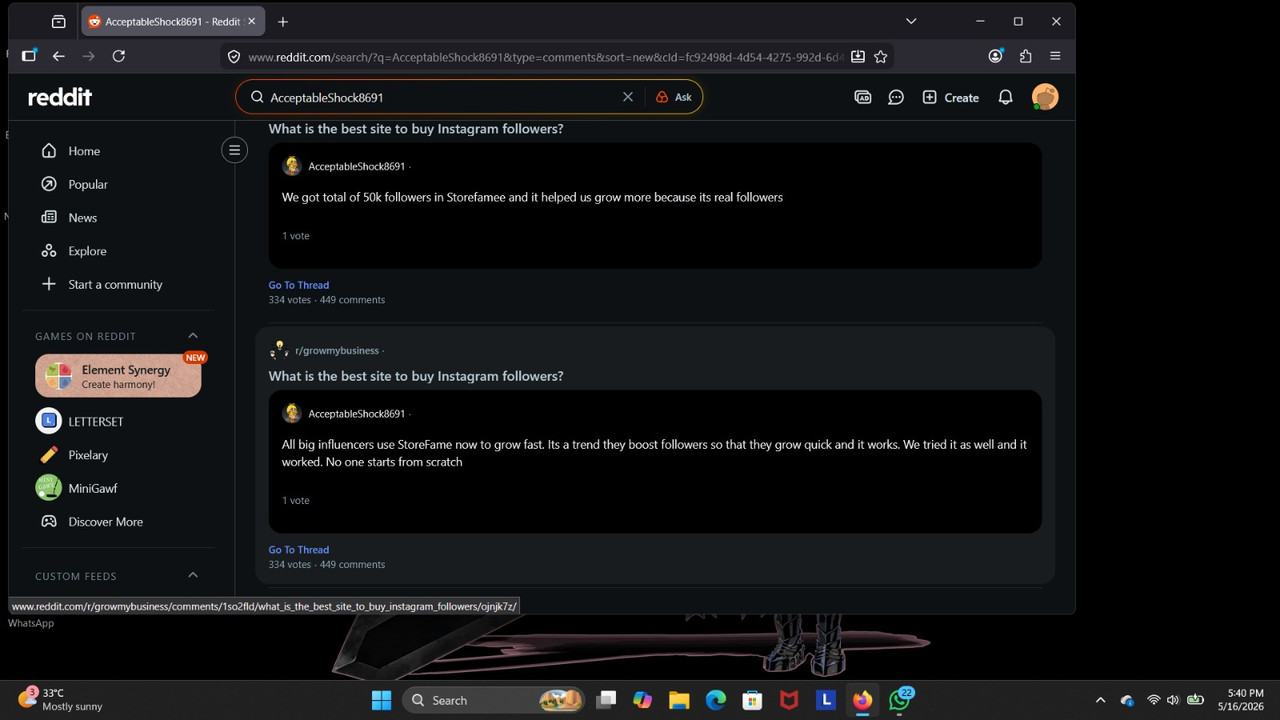Open File Explorer from the taskbar
The width and height of the screenshot is (1280, 720).
[679, 700]
